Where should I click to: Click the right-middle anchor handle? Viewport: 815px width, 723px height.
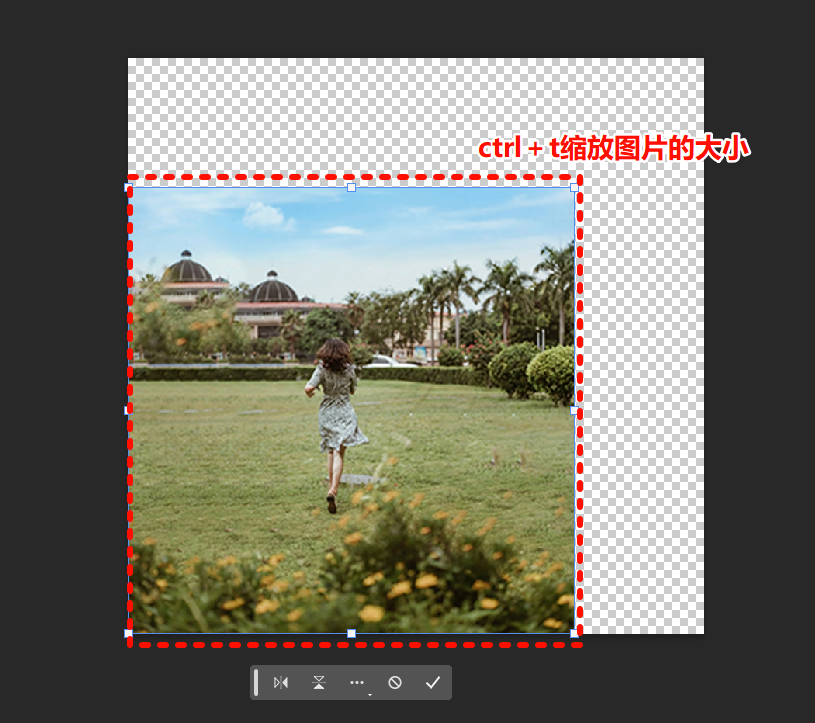(x=573, y=409)
